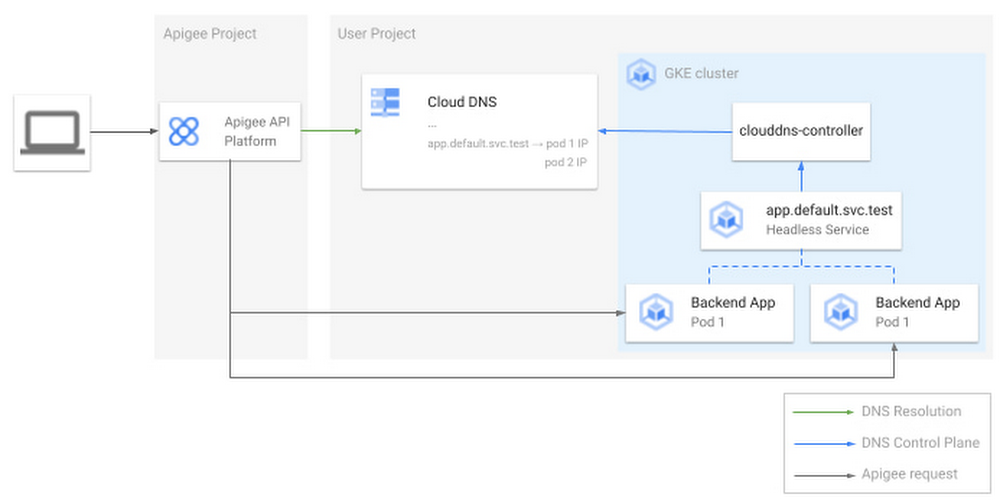Select the Apigee request legend label
The height and width of the screenshot is (504, 1000).
(909, 474)
